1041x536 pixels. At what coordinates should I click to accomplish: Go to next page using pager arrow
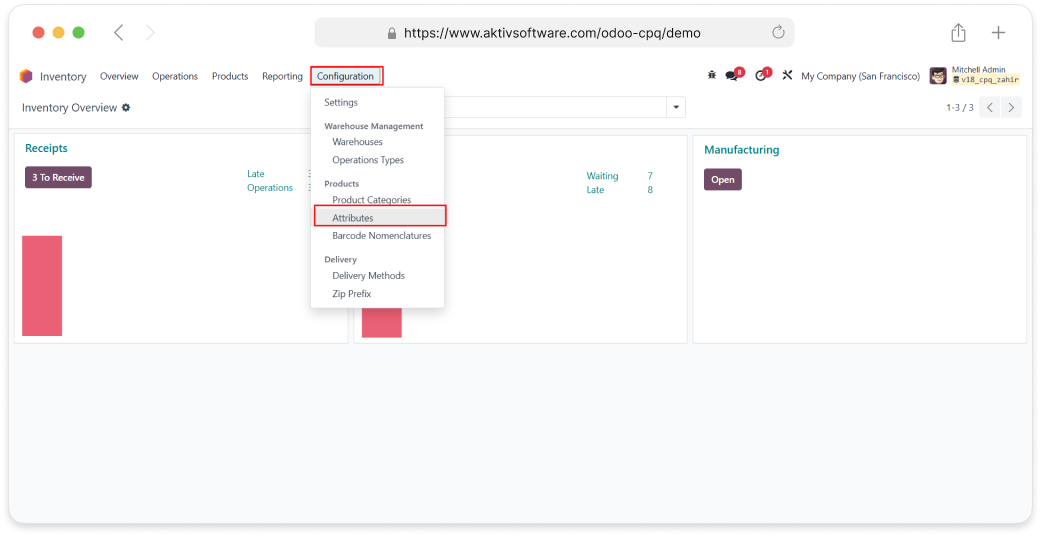[x=1012, y=107]
